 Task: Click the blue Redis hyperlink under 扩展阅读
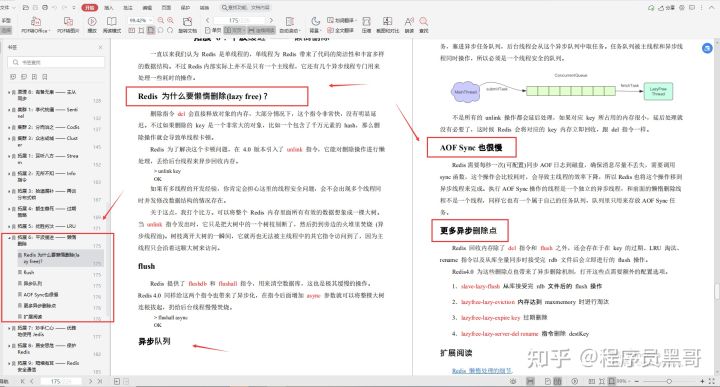tap(482, 370)
